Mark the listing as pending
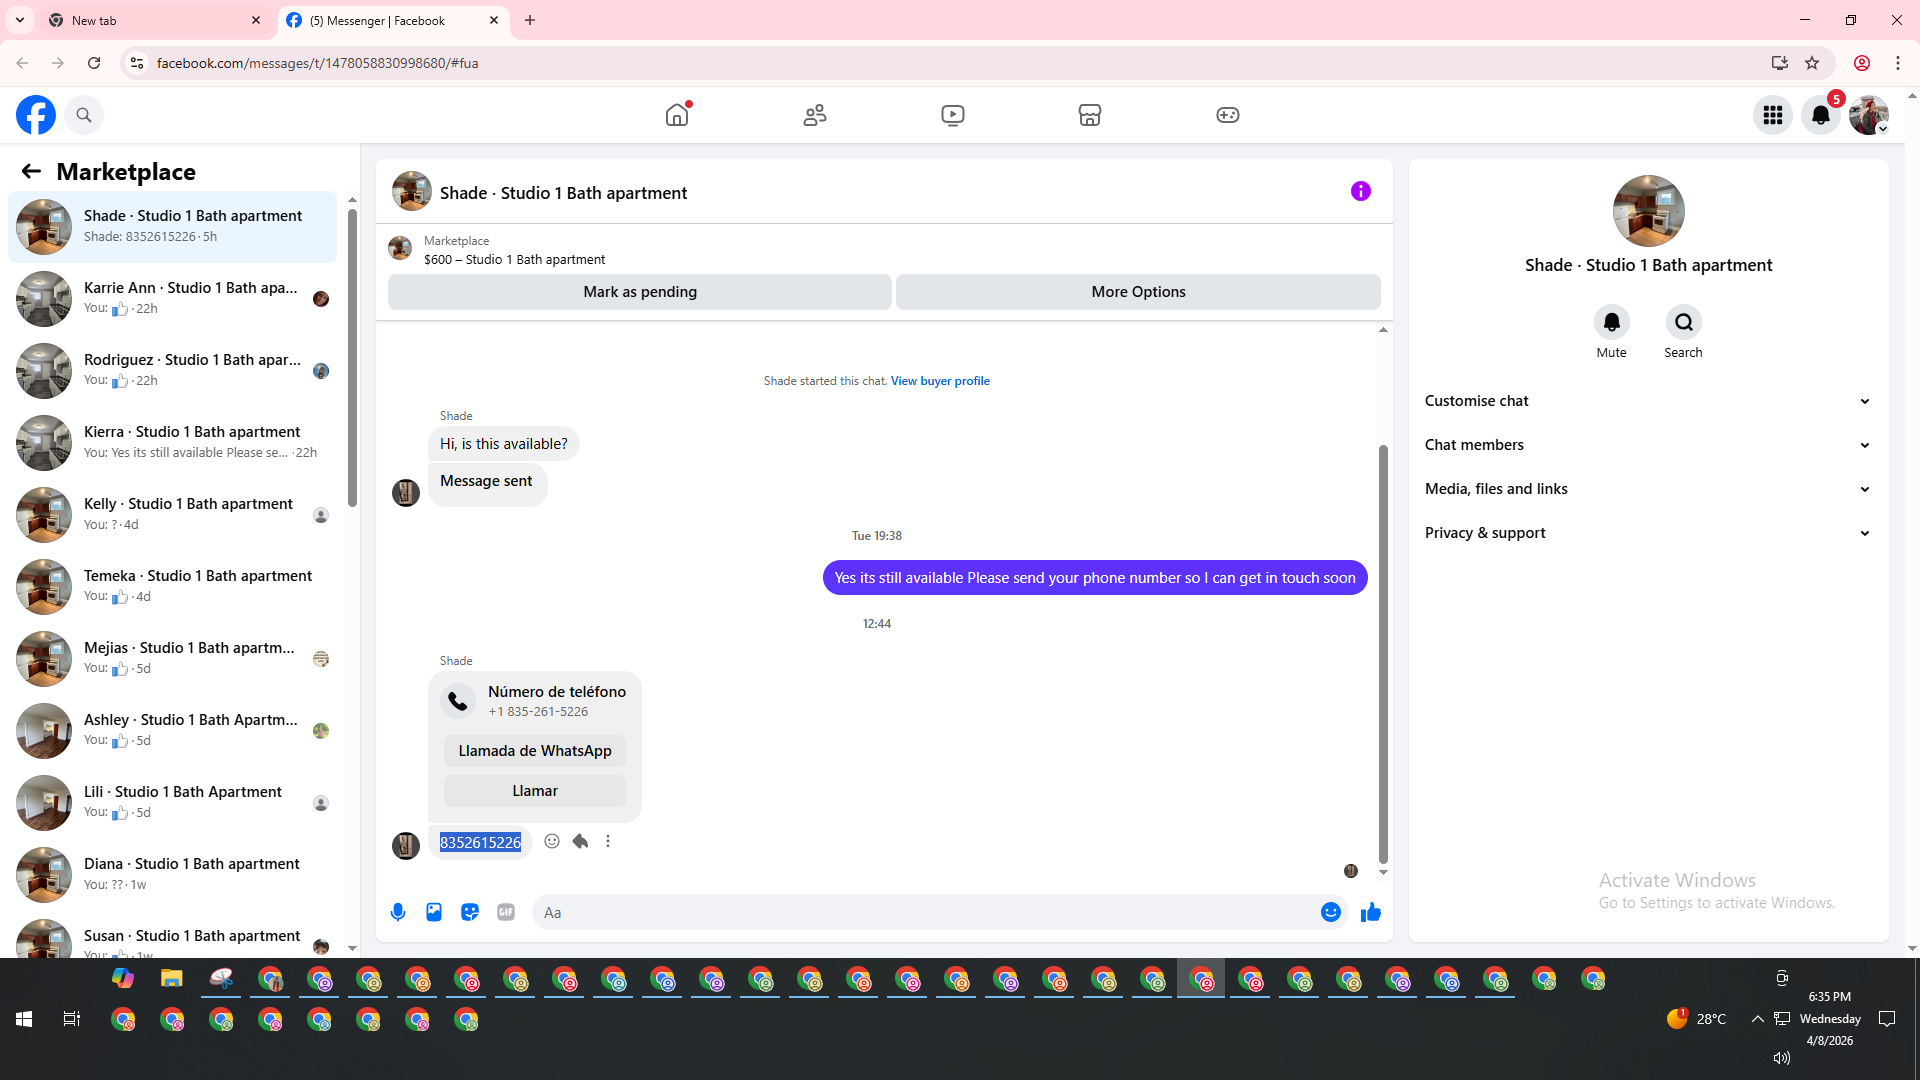This screenshot has height=1080, width=1920. pos(639,292)
